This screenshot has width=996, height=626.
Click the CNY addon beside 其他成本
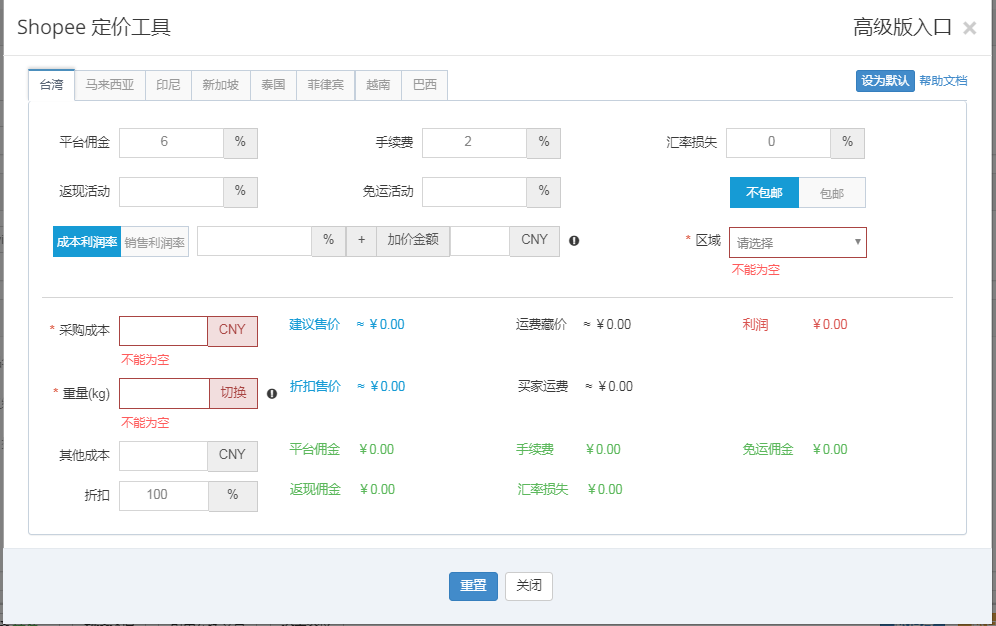232,456
